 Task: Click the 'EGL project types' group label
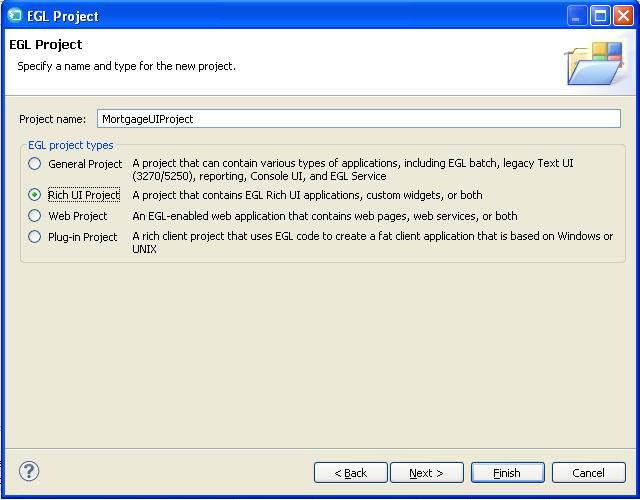71,145
